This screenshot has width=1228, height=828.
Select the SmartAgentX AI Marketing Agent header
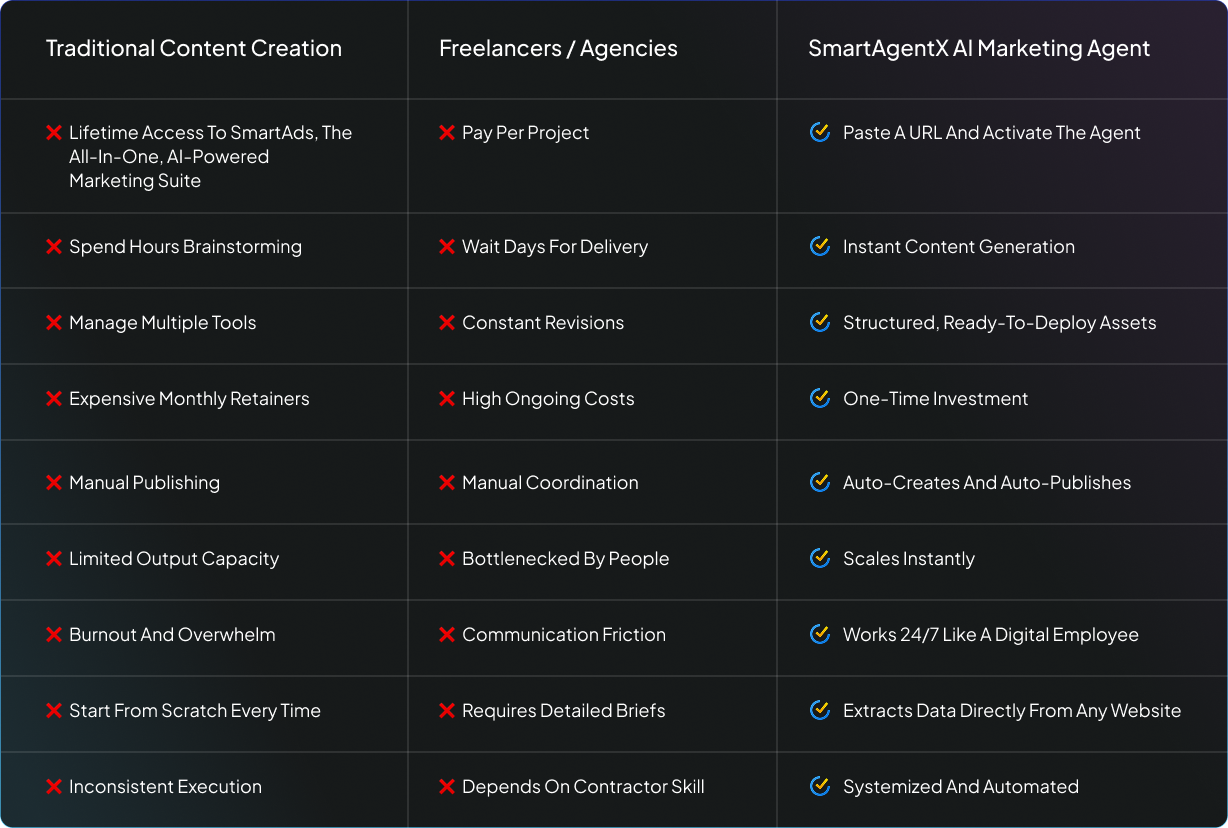tap(979, 48)
